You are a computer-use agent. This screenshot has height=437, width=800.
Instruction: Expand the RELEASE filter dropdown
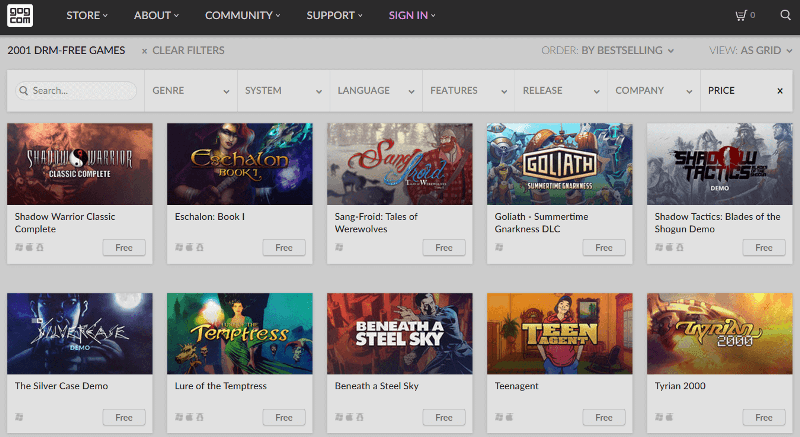click(561, 91)
